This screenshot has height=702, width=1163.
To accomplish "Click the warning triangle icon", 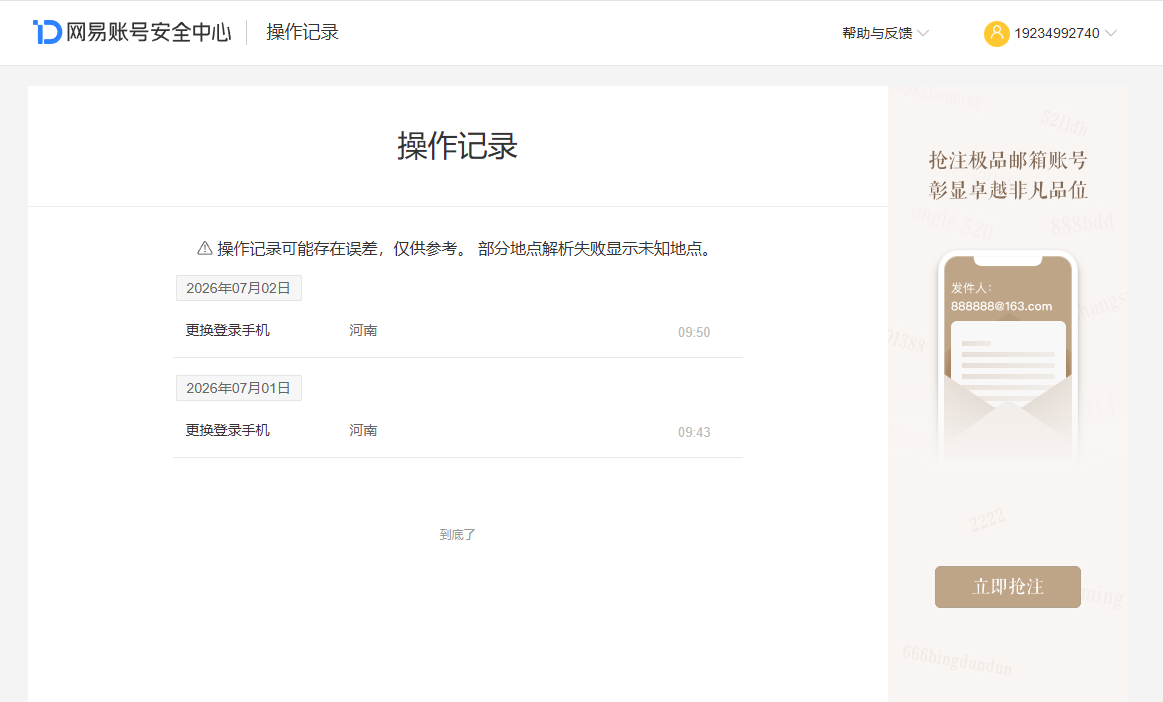I will coord(205,249).
